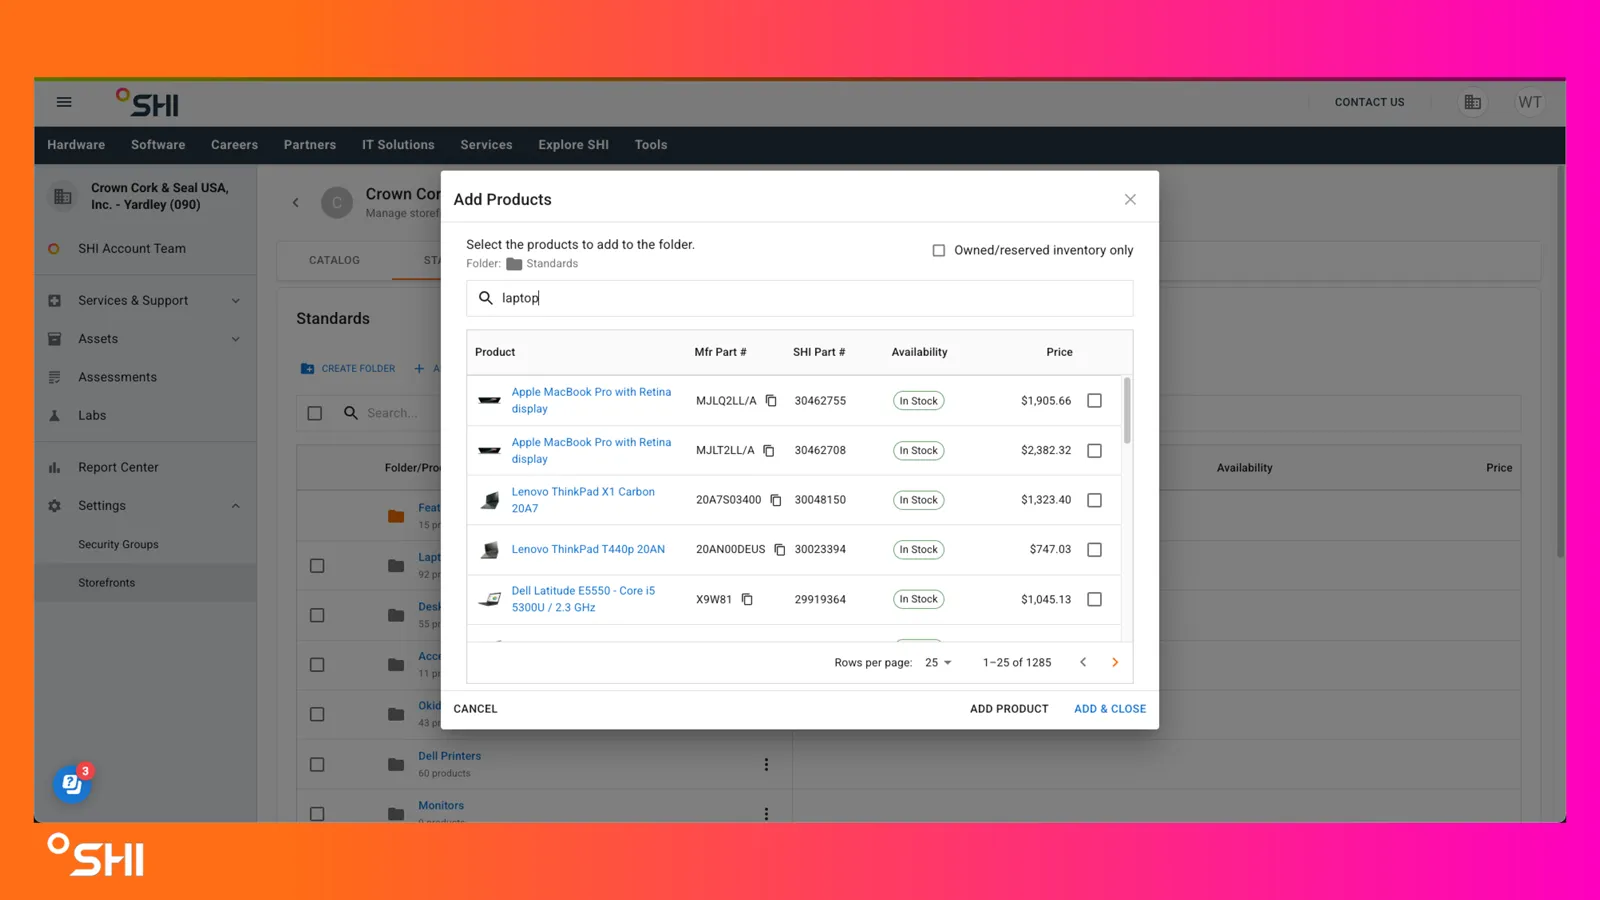
Task: Open the Dell Latitude E5550 product link
Action: point(583,599)
